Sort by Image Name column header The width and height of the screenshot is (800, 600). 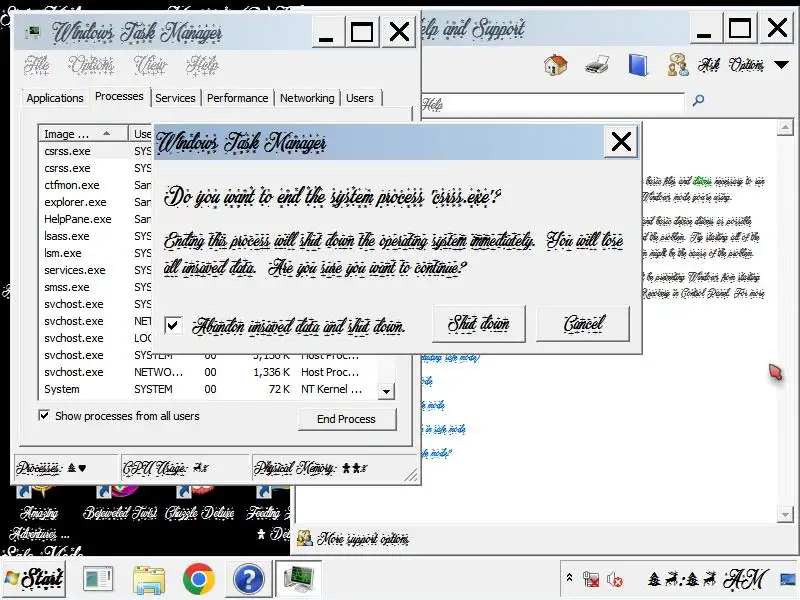click(83, 134)
